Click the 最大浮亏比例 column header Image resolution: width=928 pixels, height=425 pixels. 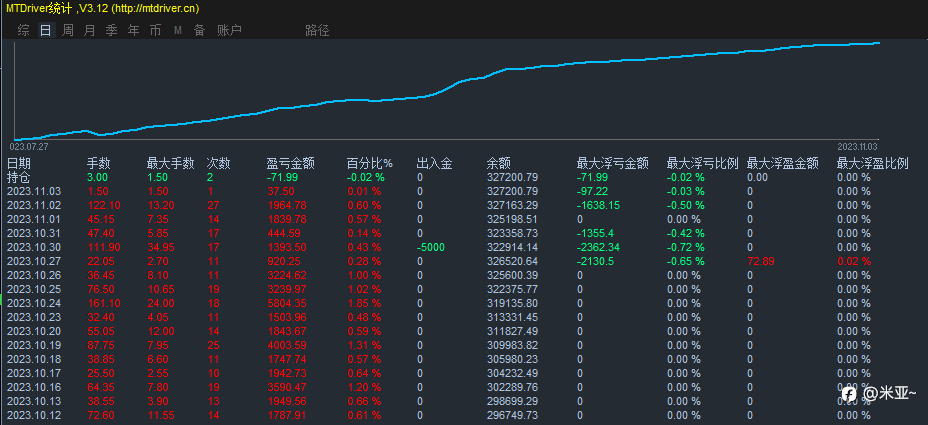pyautogui.click(x=703, y=163)
